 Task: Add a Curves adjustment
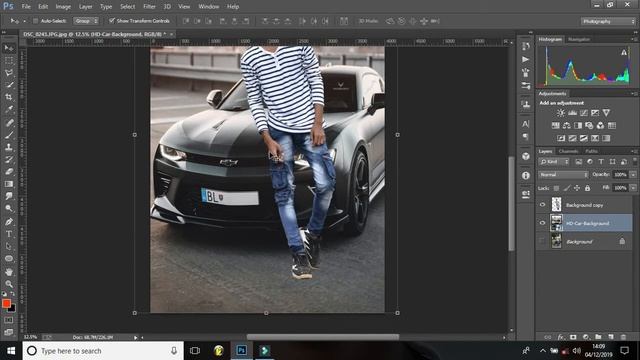point(584,113)
